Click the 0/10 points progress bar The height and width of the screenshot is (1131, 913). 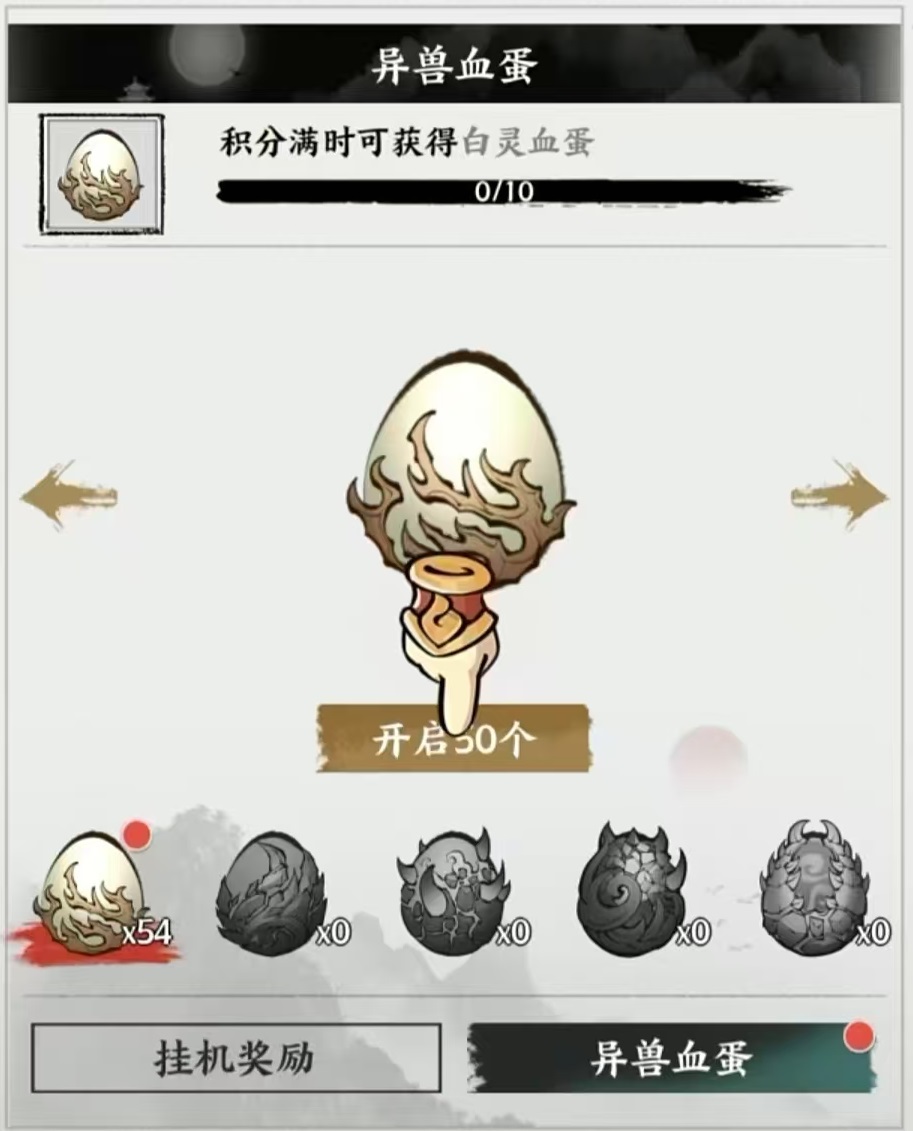pos(503,191)
